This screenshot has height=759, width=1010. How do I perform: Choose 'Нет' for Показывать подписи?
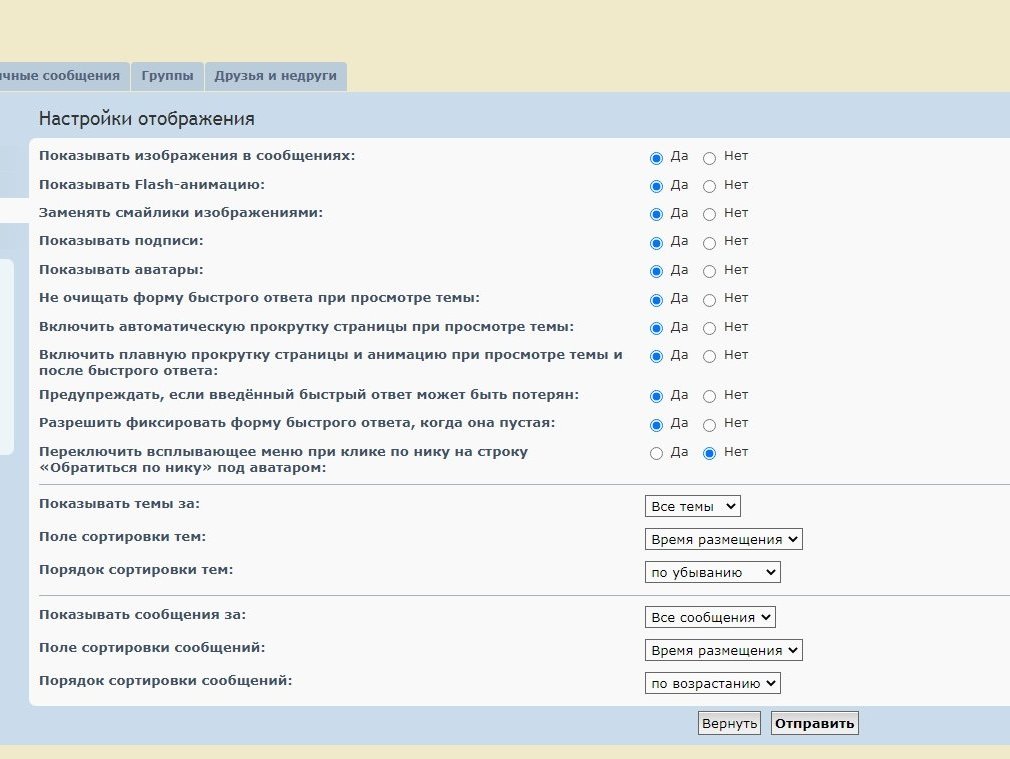point(710,242)
